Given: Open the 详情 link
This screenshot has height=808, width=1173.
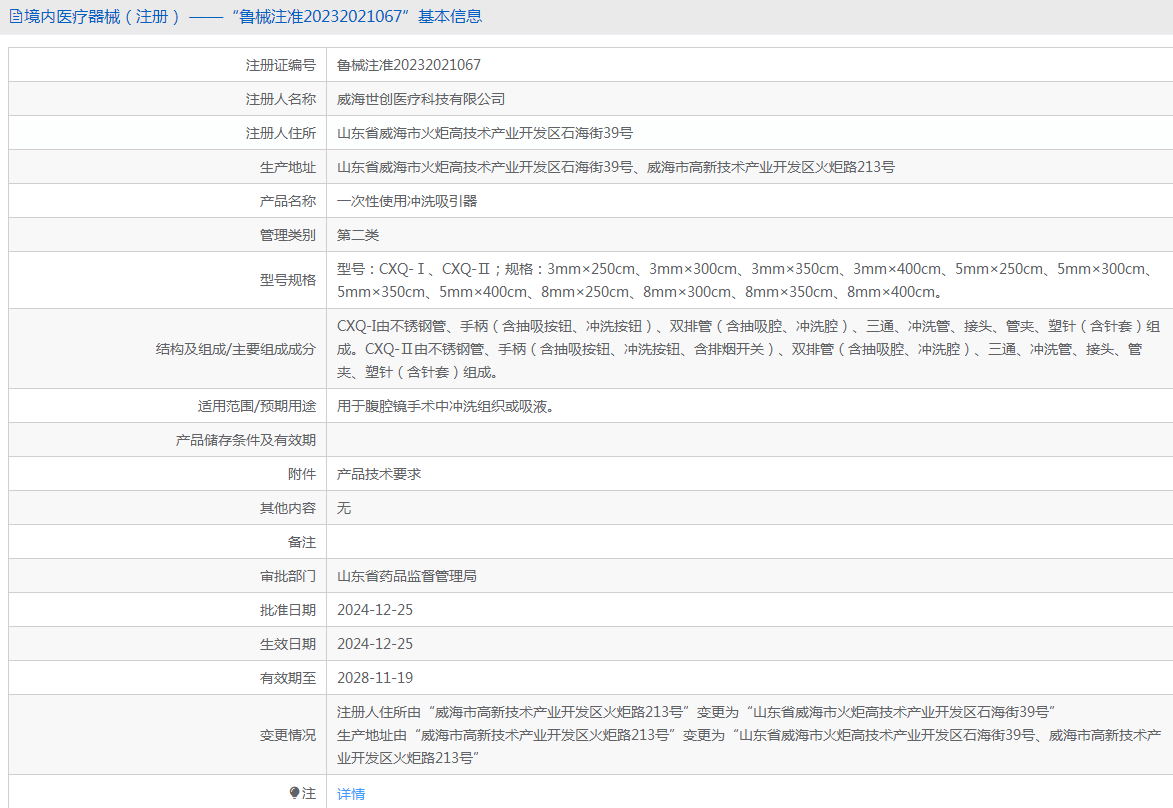Looking at the screenshot, I should (x=351, y=794).
